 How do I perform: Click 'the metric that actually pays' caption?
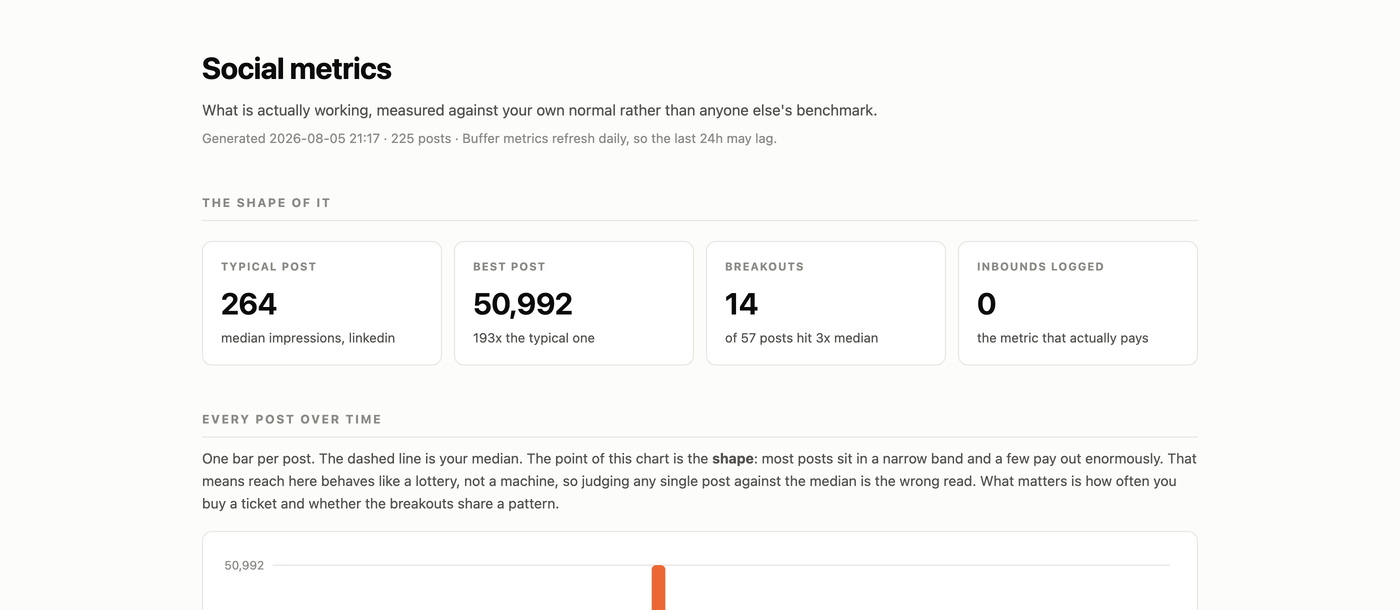click(x=1063, y=338)
